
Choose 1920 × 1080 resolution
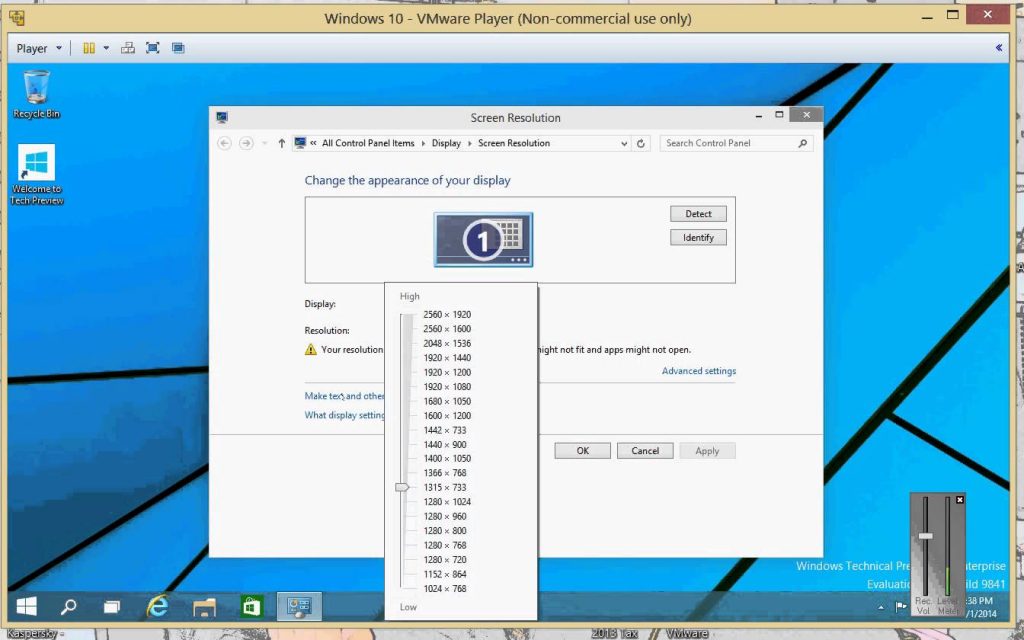pos(447,387)
